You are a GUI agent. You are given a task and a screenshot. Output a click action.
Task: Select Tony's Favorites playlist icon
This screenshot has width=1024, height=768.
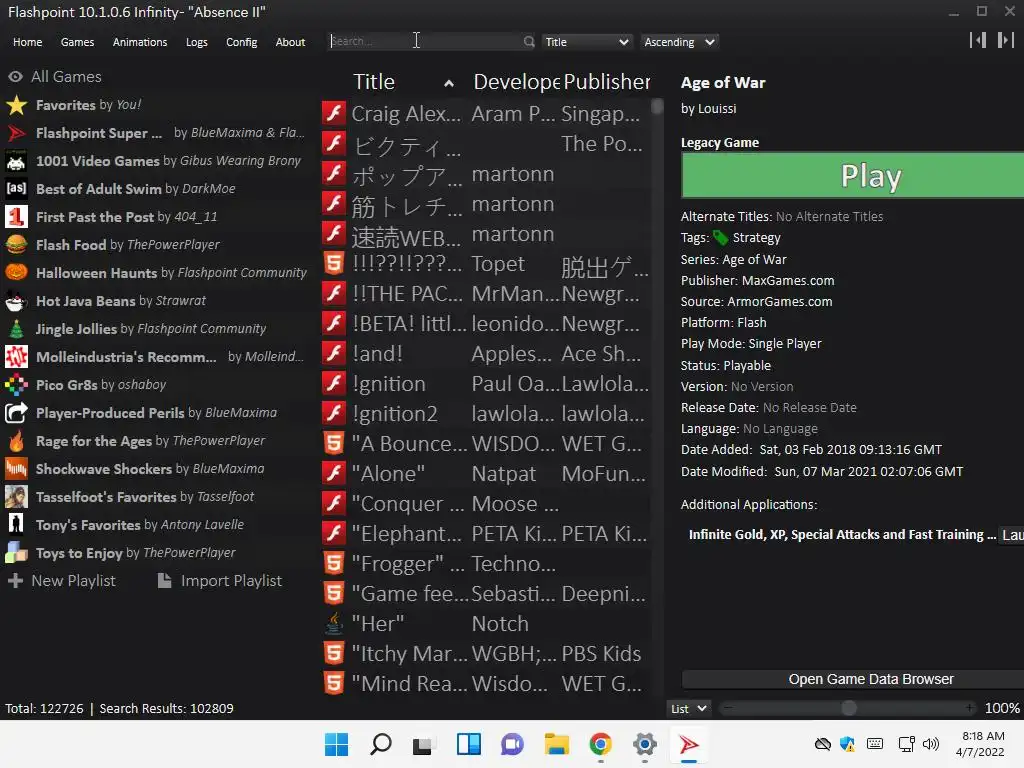[16, 525]
